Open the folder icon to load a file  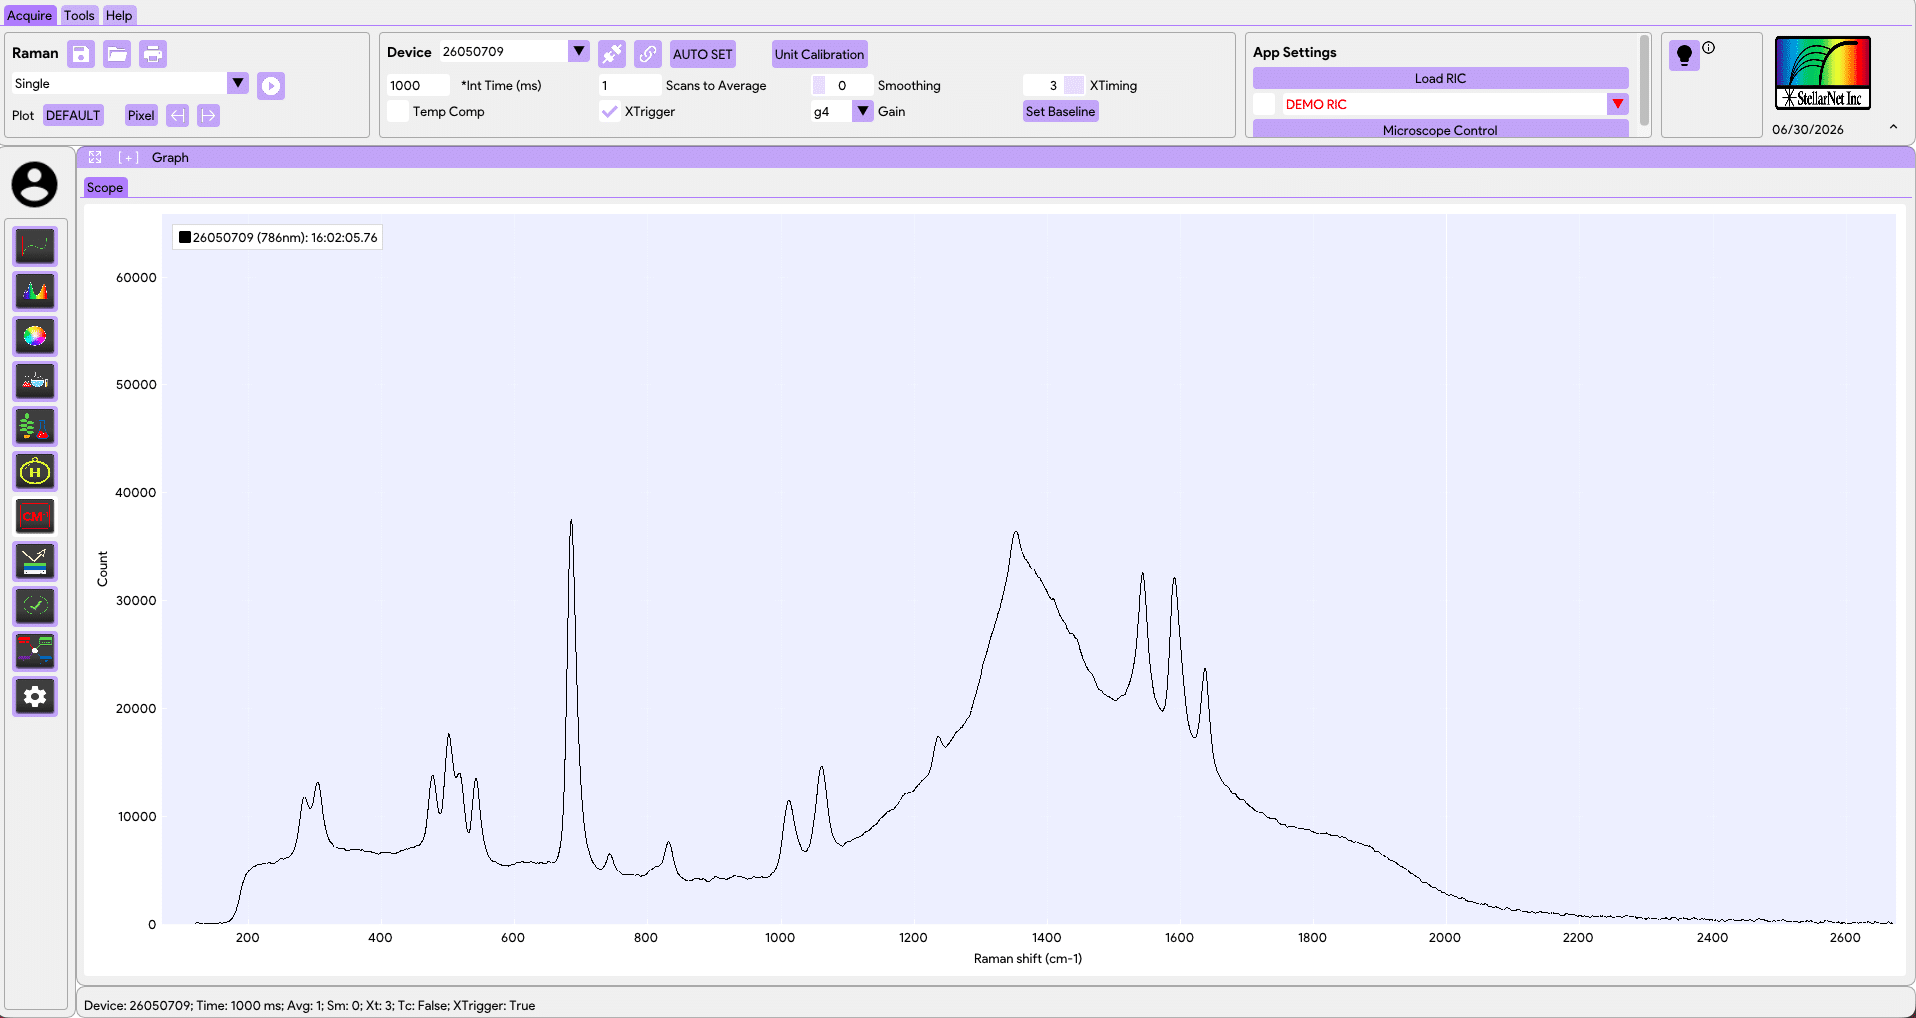coord(117,54)
